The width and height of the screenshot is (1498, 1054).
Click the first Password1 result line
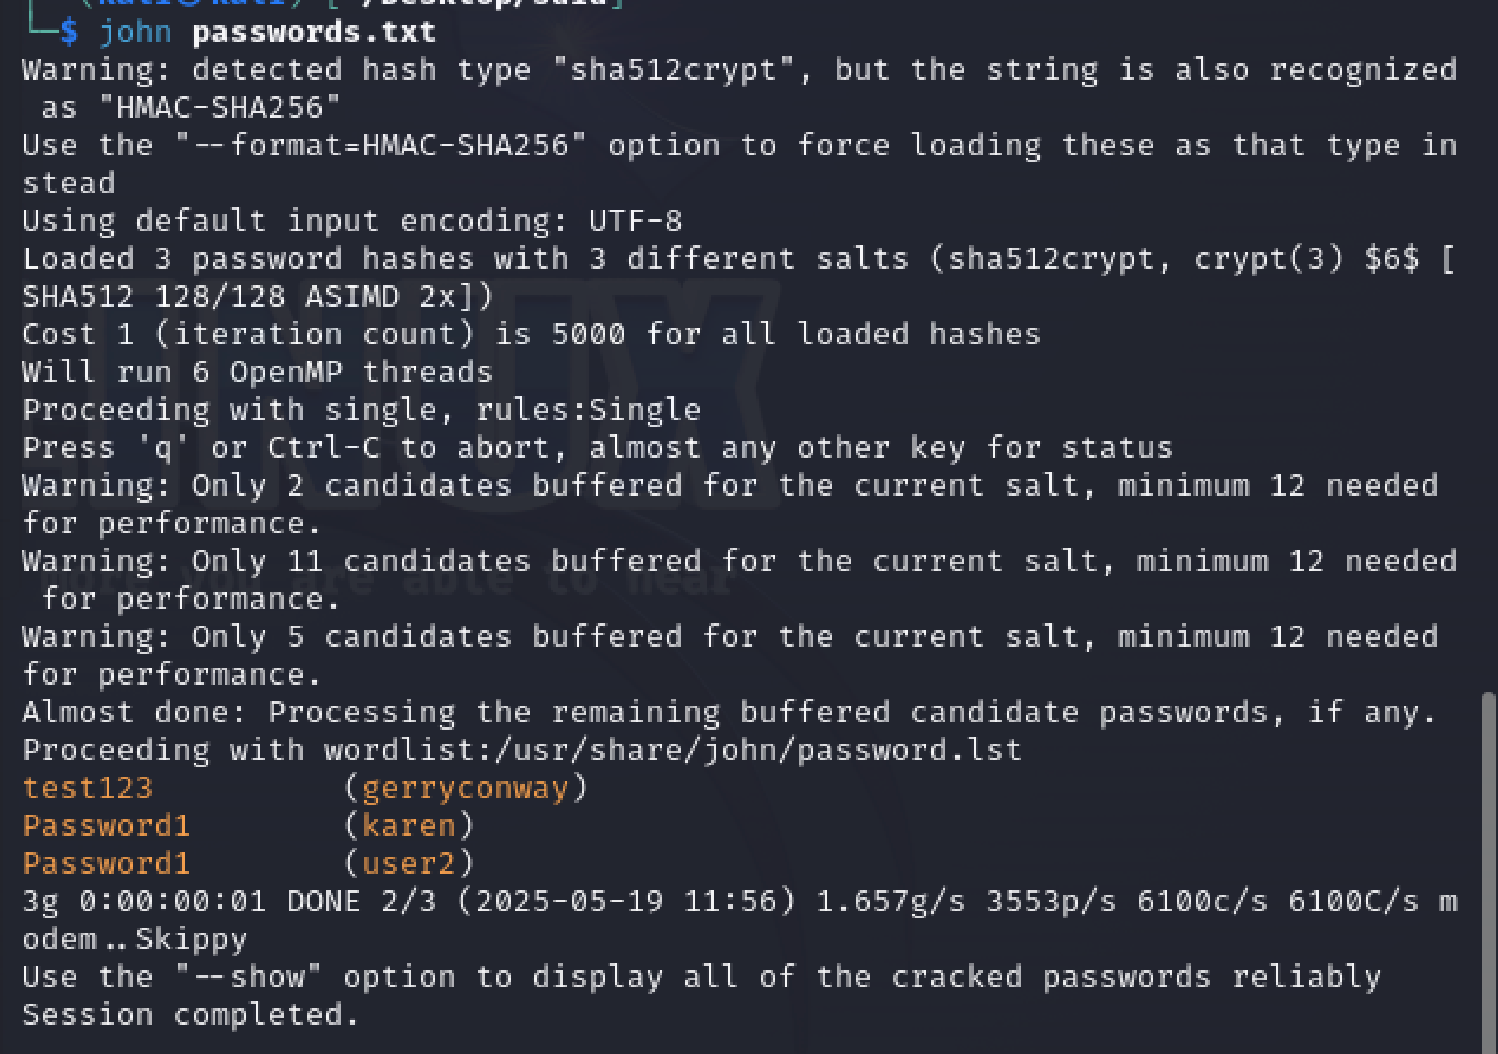click(107, 826)
